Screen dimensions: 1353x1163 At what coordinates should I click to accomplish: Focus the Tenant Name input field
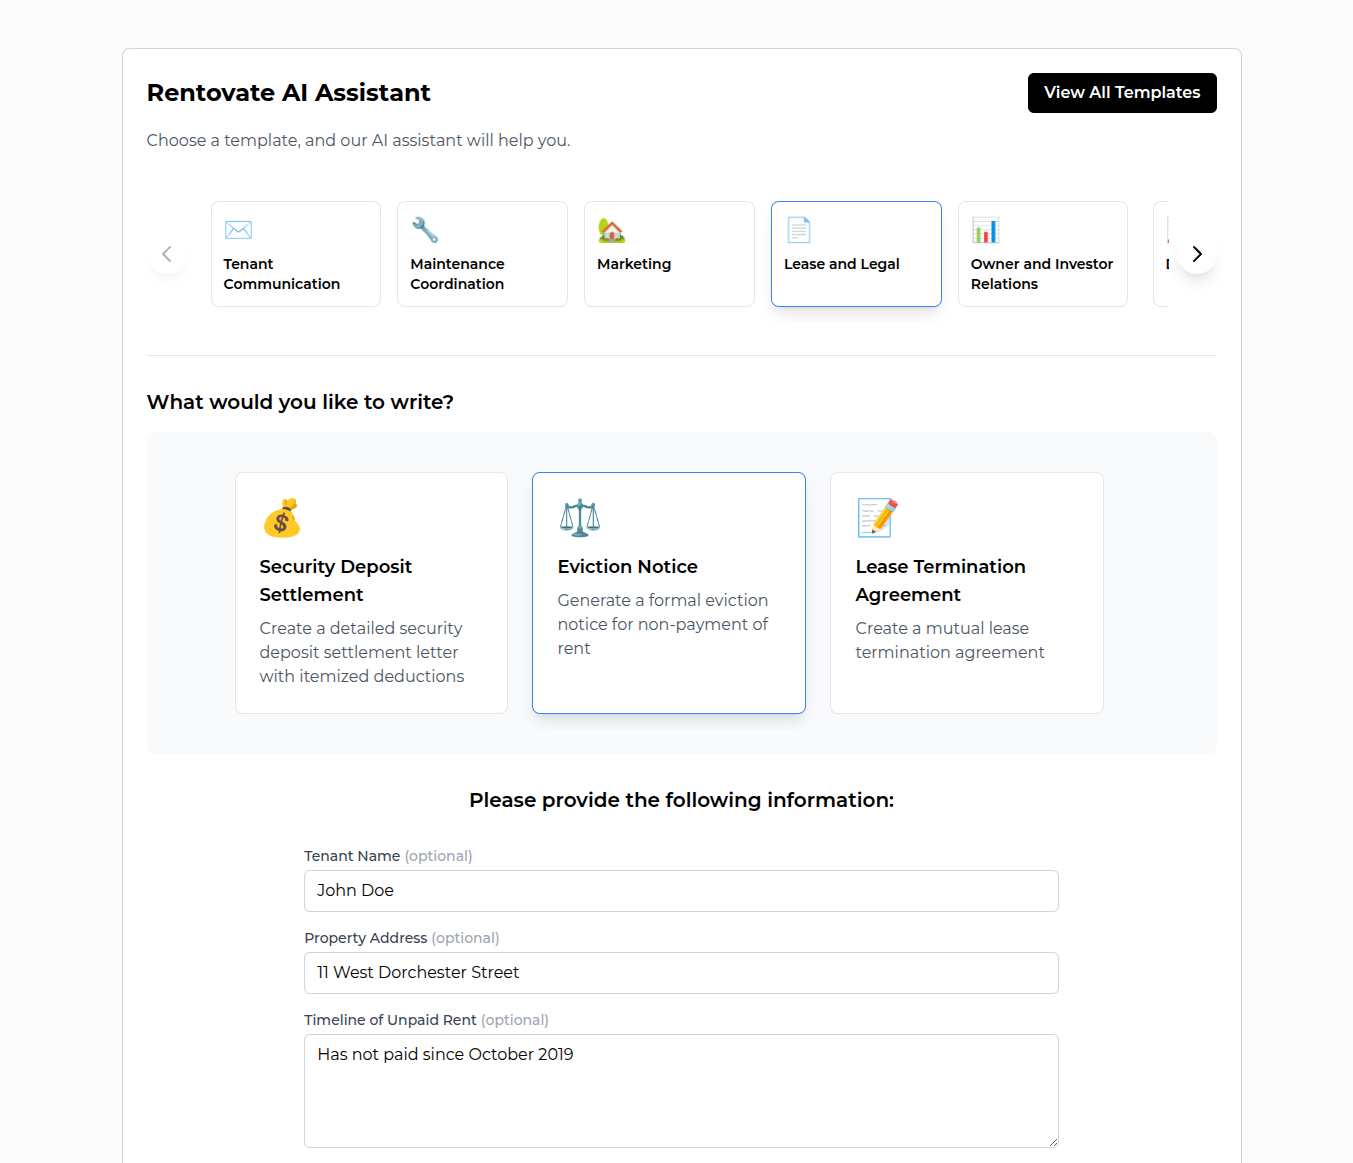pos(681,891)
